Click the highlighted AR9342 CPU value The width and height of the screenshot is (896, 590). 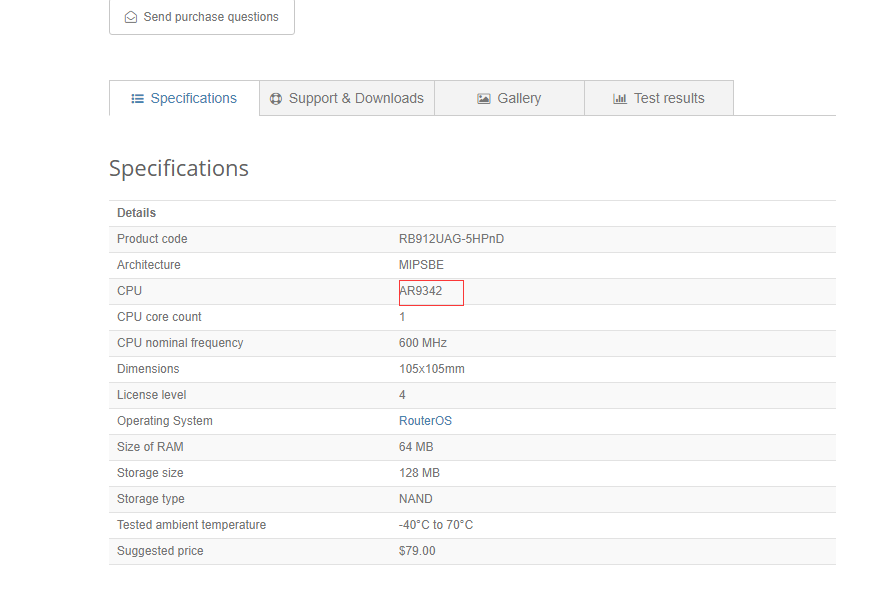[422, 291]
